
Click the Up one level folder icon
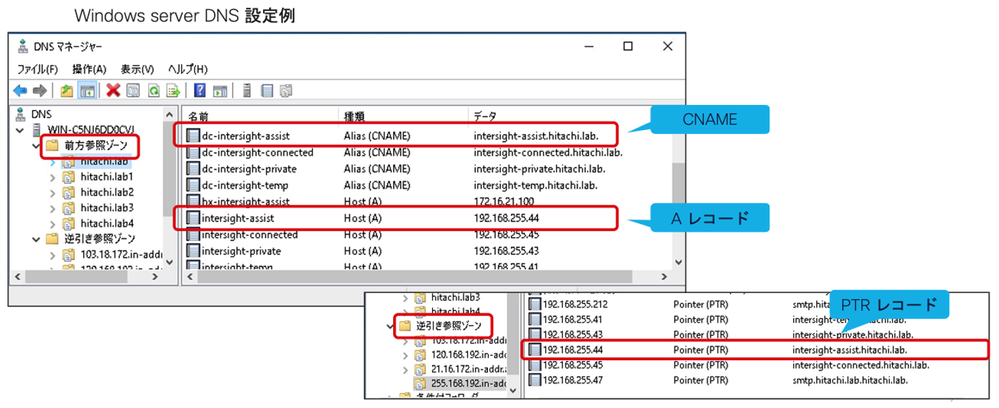click(x=66, y=91)
